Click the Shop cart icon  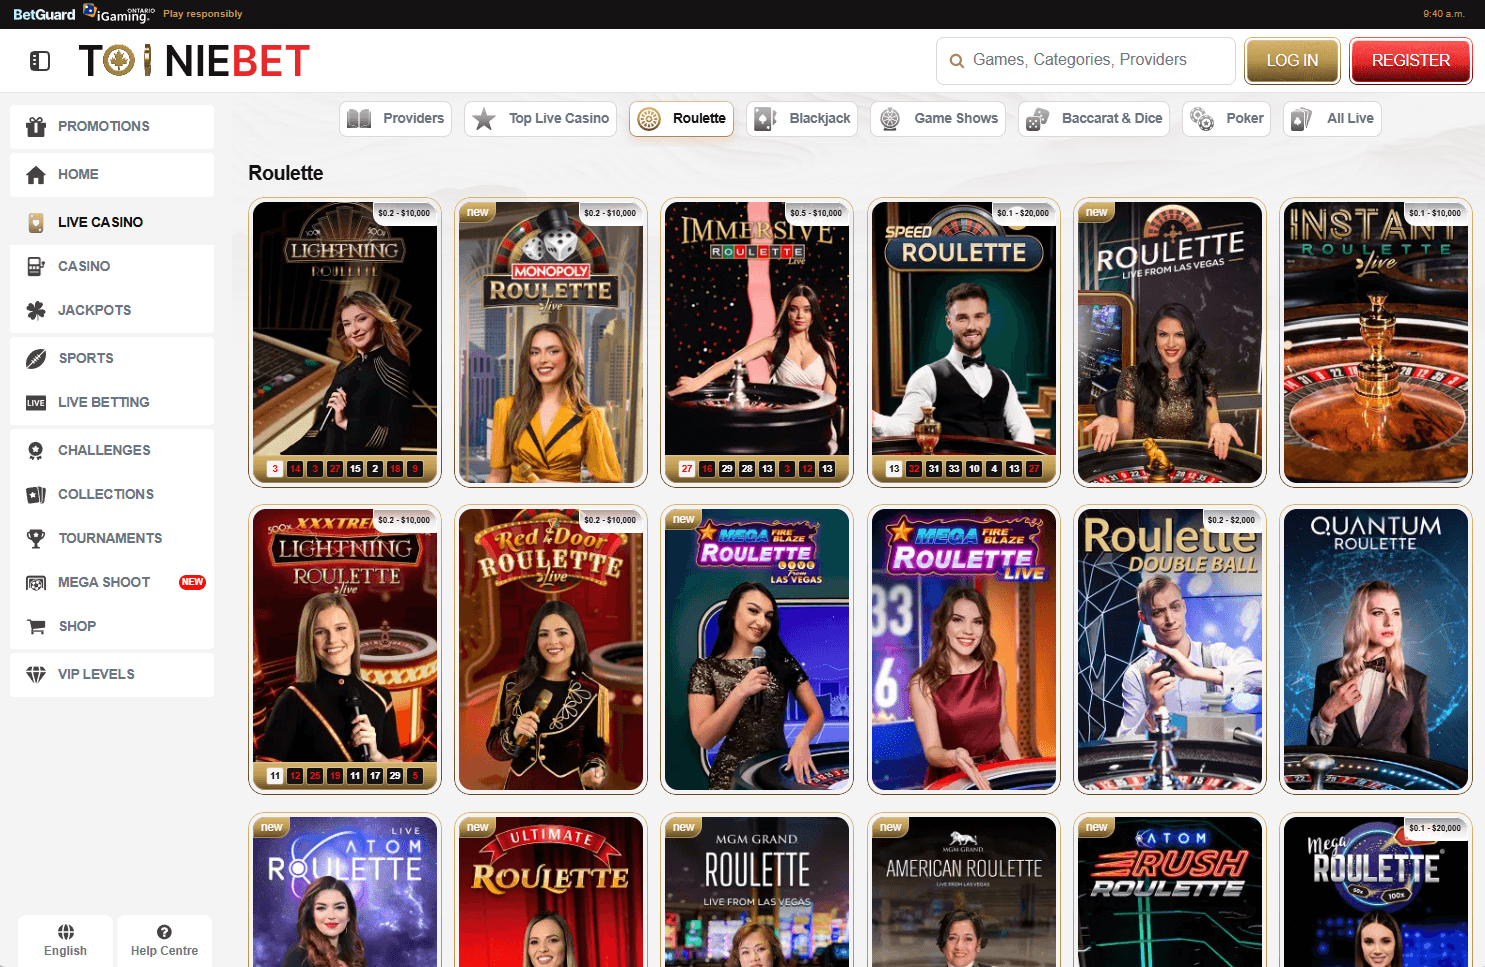(36, 626)
